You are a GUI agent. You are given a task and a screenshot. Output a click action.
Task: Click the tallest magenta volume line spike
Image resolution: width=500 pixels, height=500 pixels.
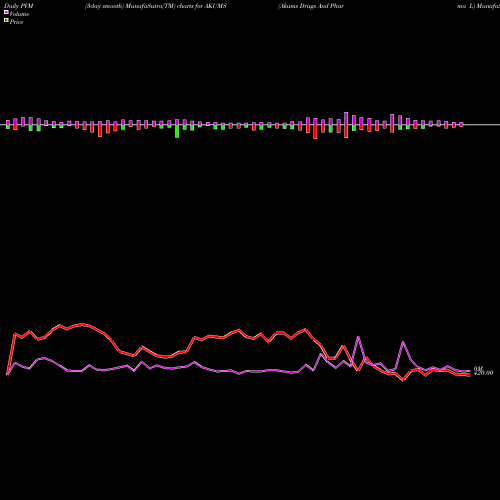[358, 337]
